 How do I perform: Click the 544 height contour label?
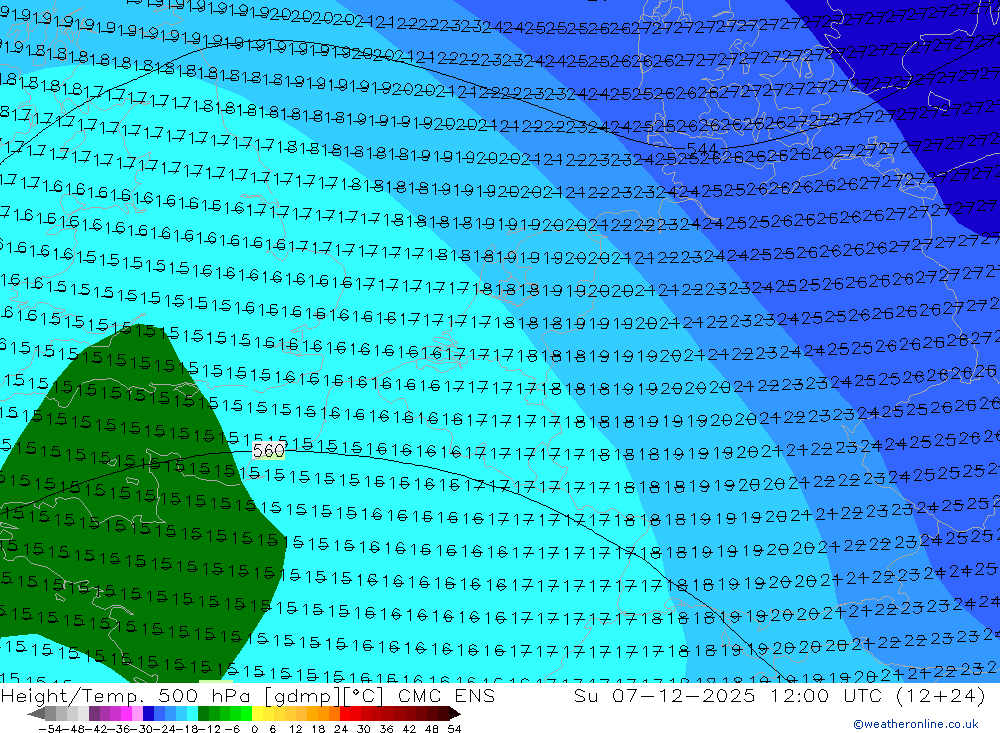click(x=702, y=149)
